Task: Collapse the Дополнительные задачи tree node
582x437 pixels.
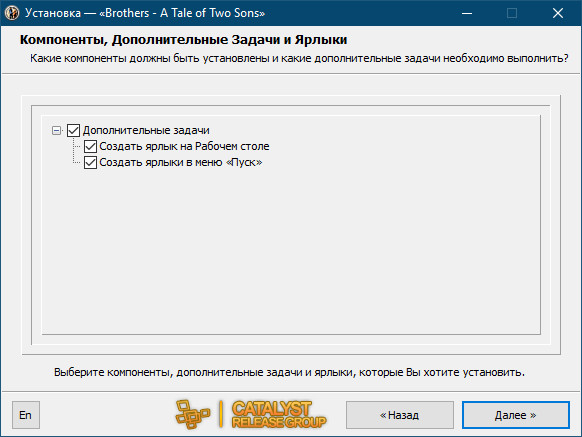Action: (x=56, y=130)
